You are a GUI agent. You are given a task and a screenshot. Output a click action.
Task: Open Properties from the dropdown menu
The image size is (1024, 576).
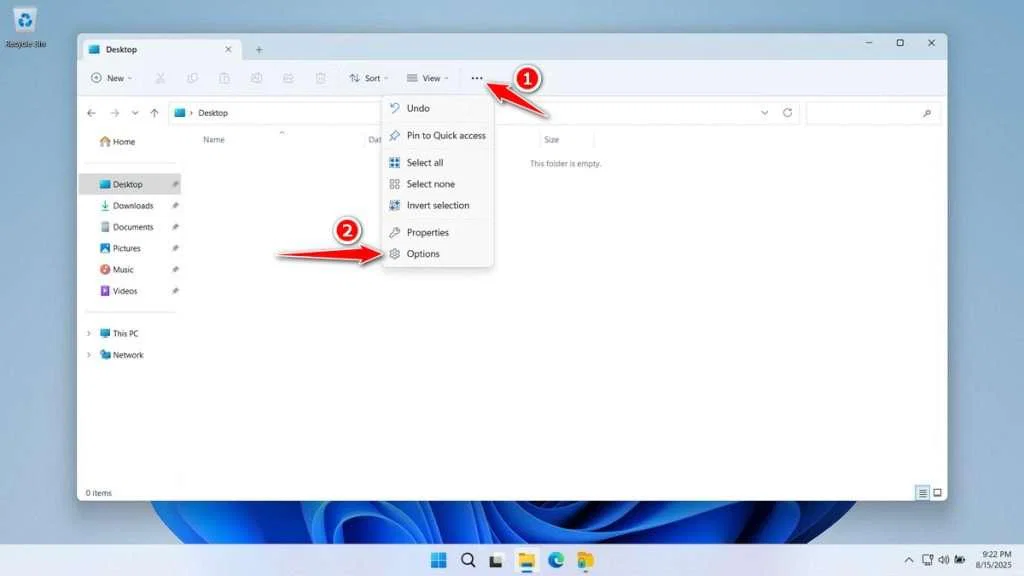tap(429, 232)
